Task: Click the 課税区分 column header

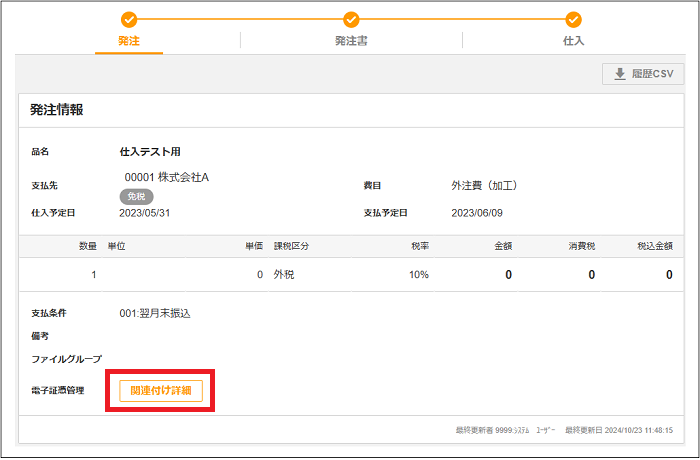Action: [x=292, y=246]
